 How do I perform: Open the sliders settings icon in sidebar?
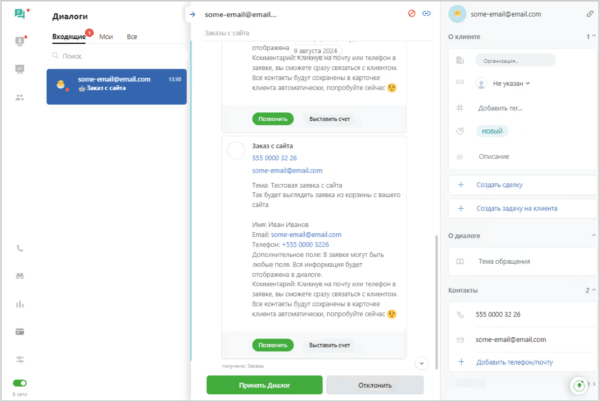[20, 360]
